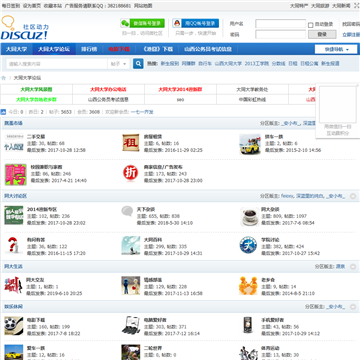The width and height of the screenshot is (360, 360).
Task: Enable the 自动登录 auto-login checkbox
Action: [311, 25]
